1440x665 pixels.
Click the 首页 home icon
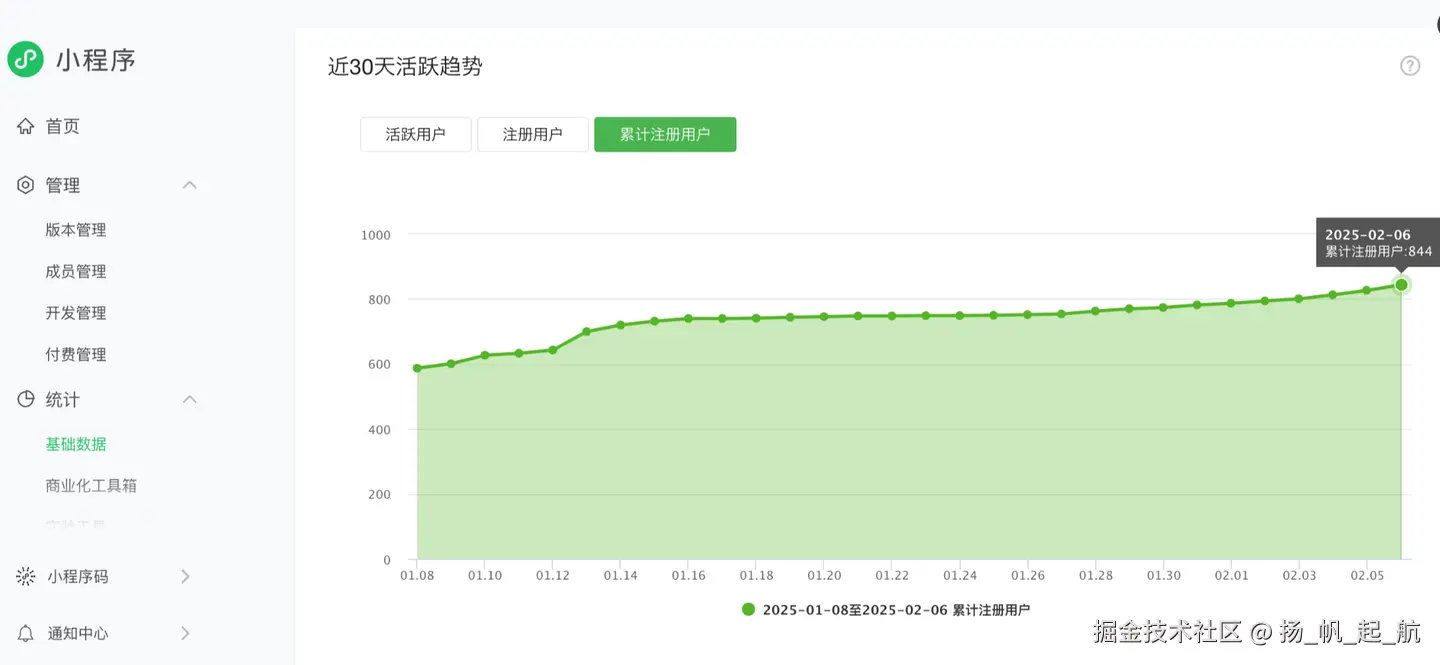point(26,126)
